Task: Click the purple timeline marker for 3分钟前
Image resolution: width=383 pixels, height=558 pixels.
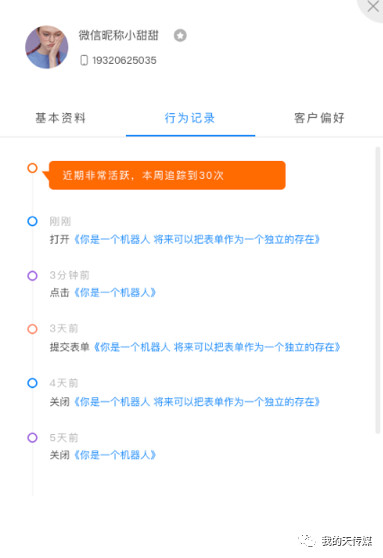Action: (32, 275)
